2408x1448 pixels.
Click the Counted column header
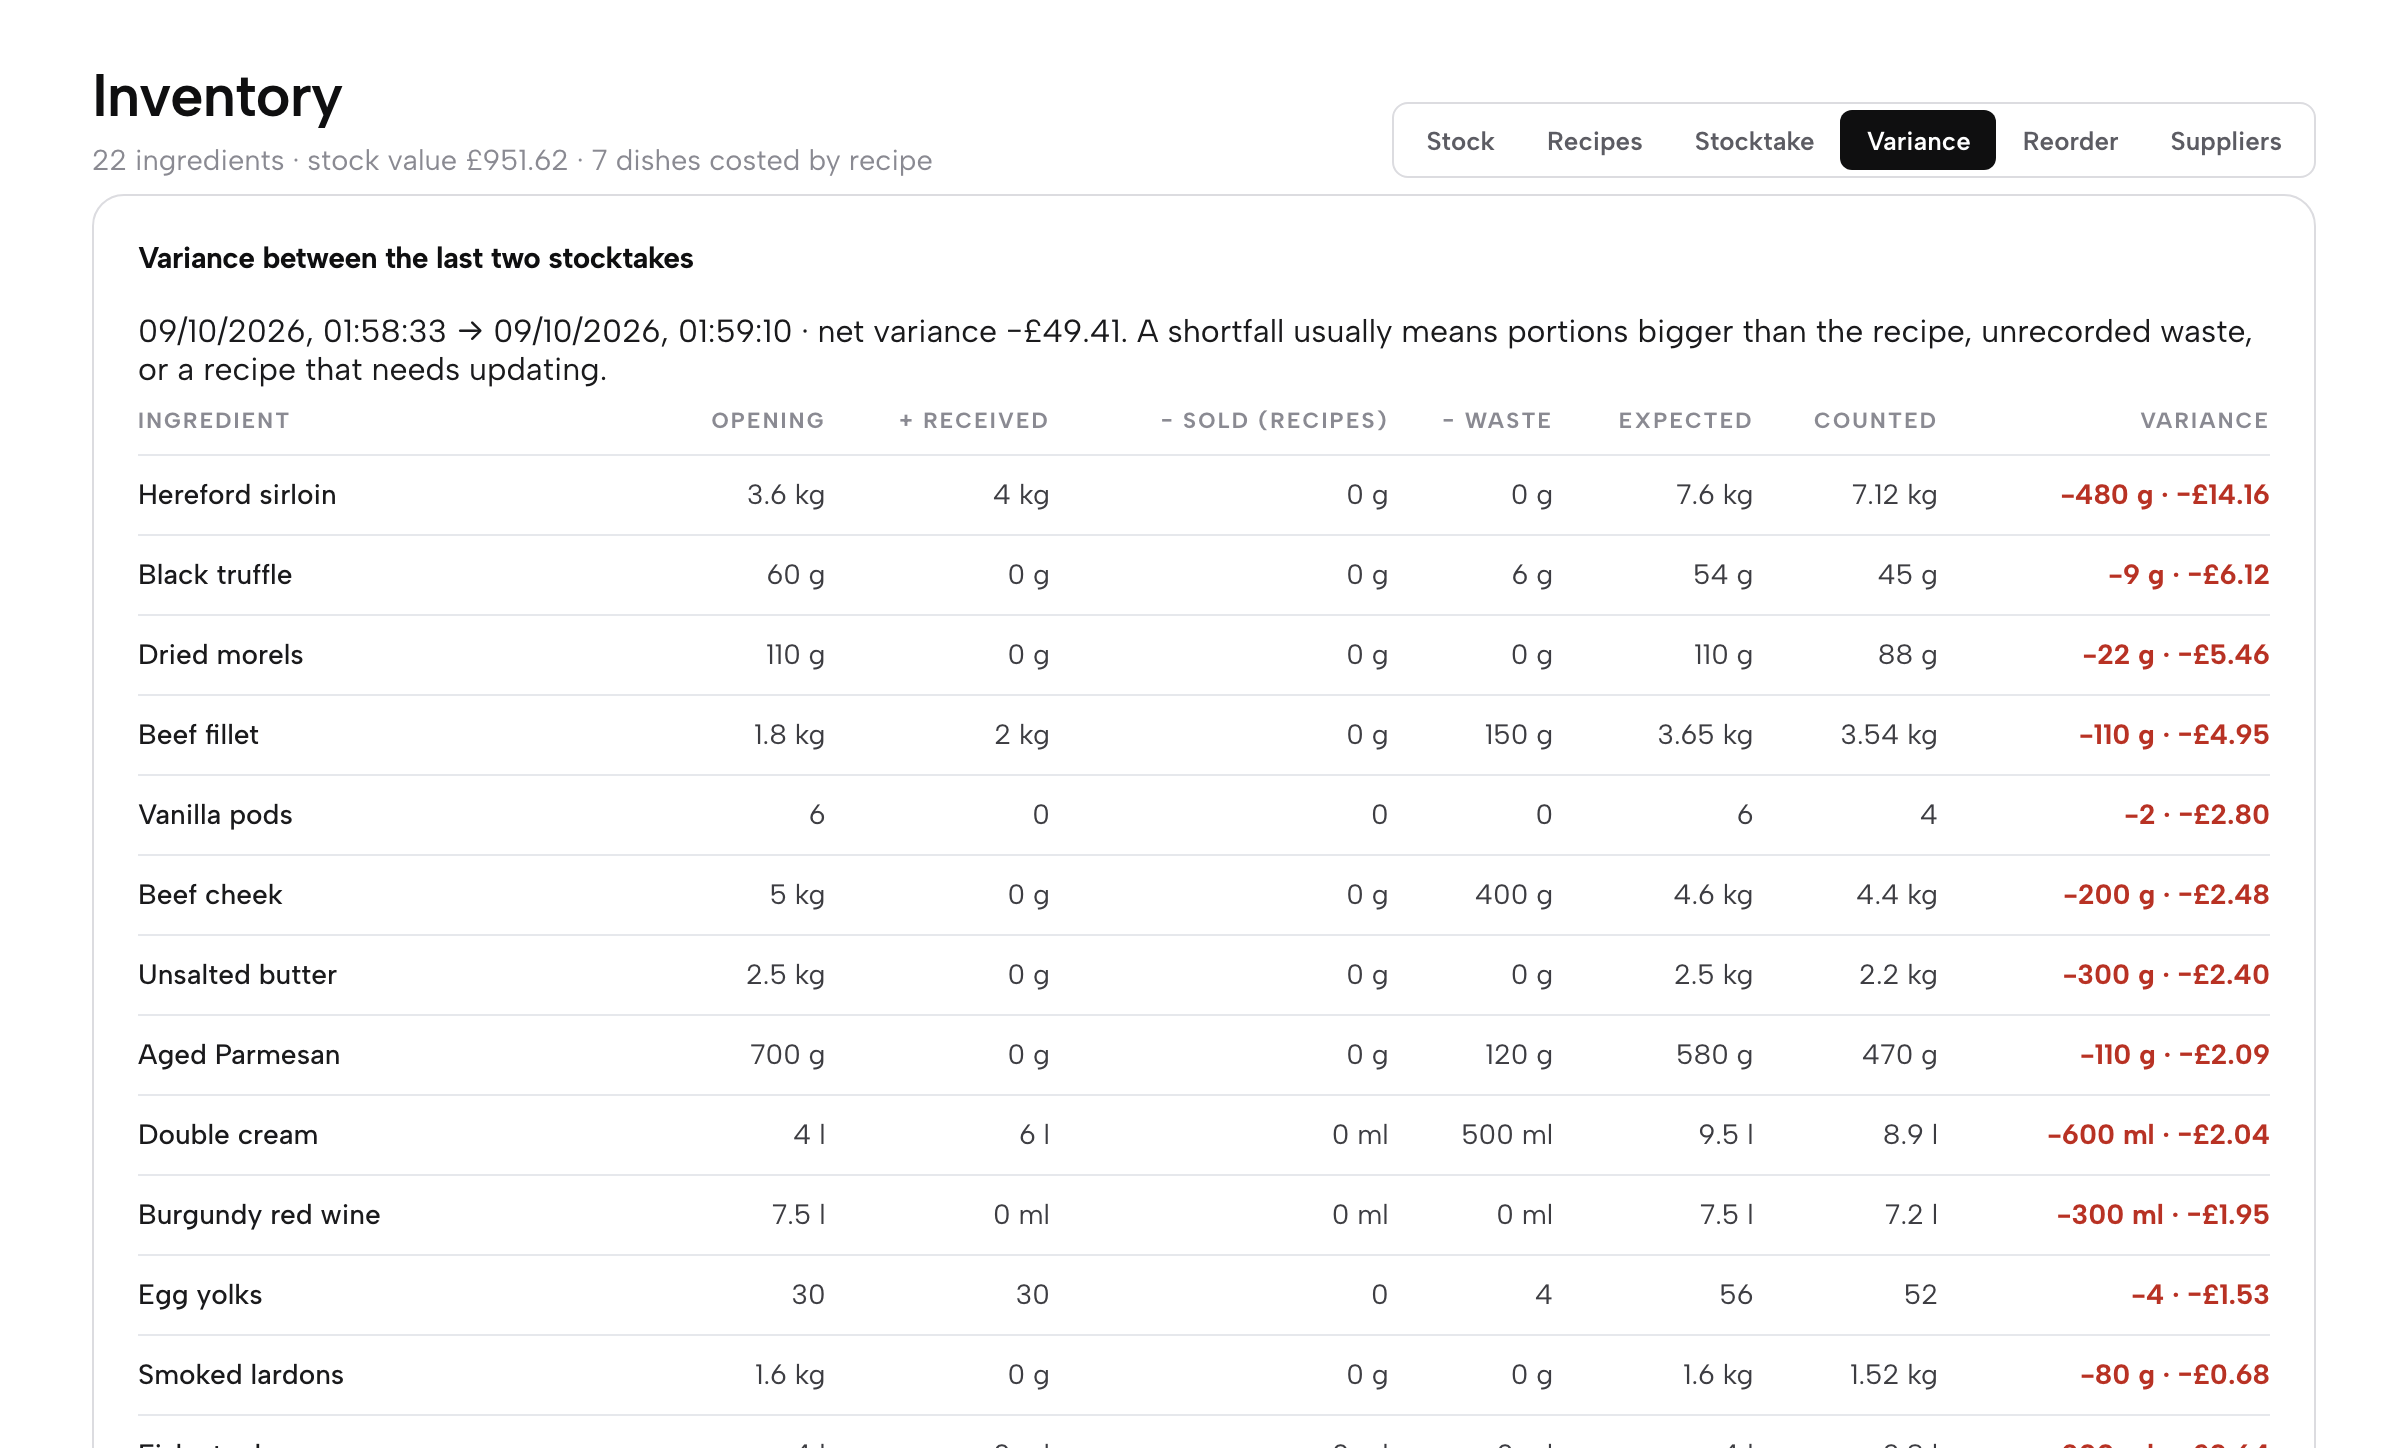tap(1875, 420)
